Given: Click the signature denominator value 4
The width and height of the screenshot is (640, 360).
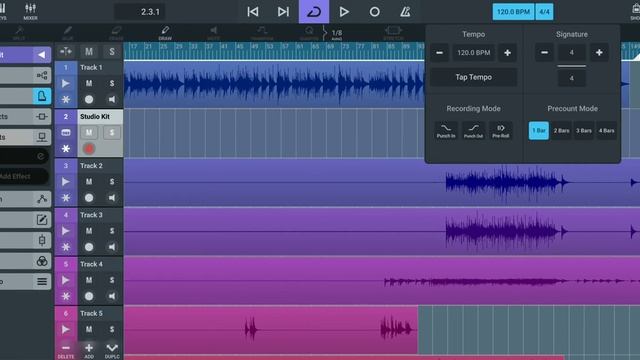Looking at the screenshot, I should [571, 78].
